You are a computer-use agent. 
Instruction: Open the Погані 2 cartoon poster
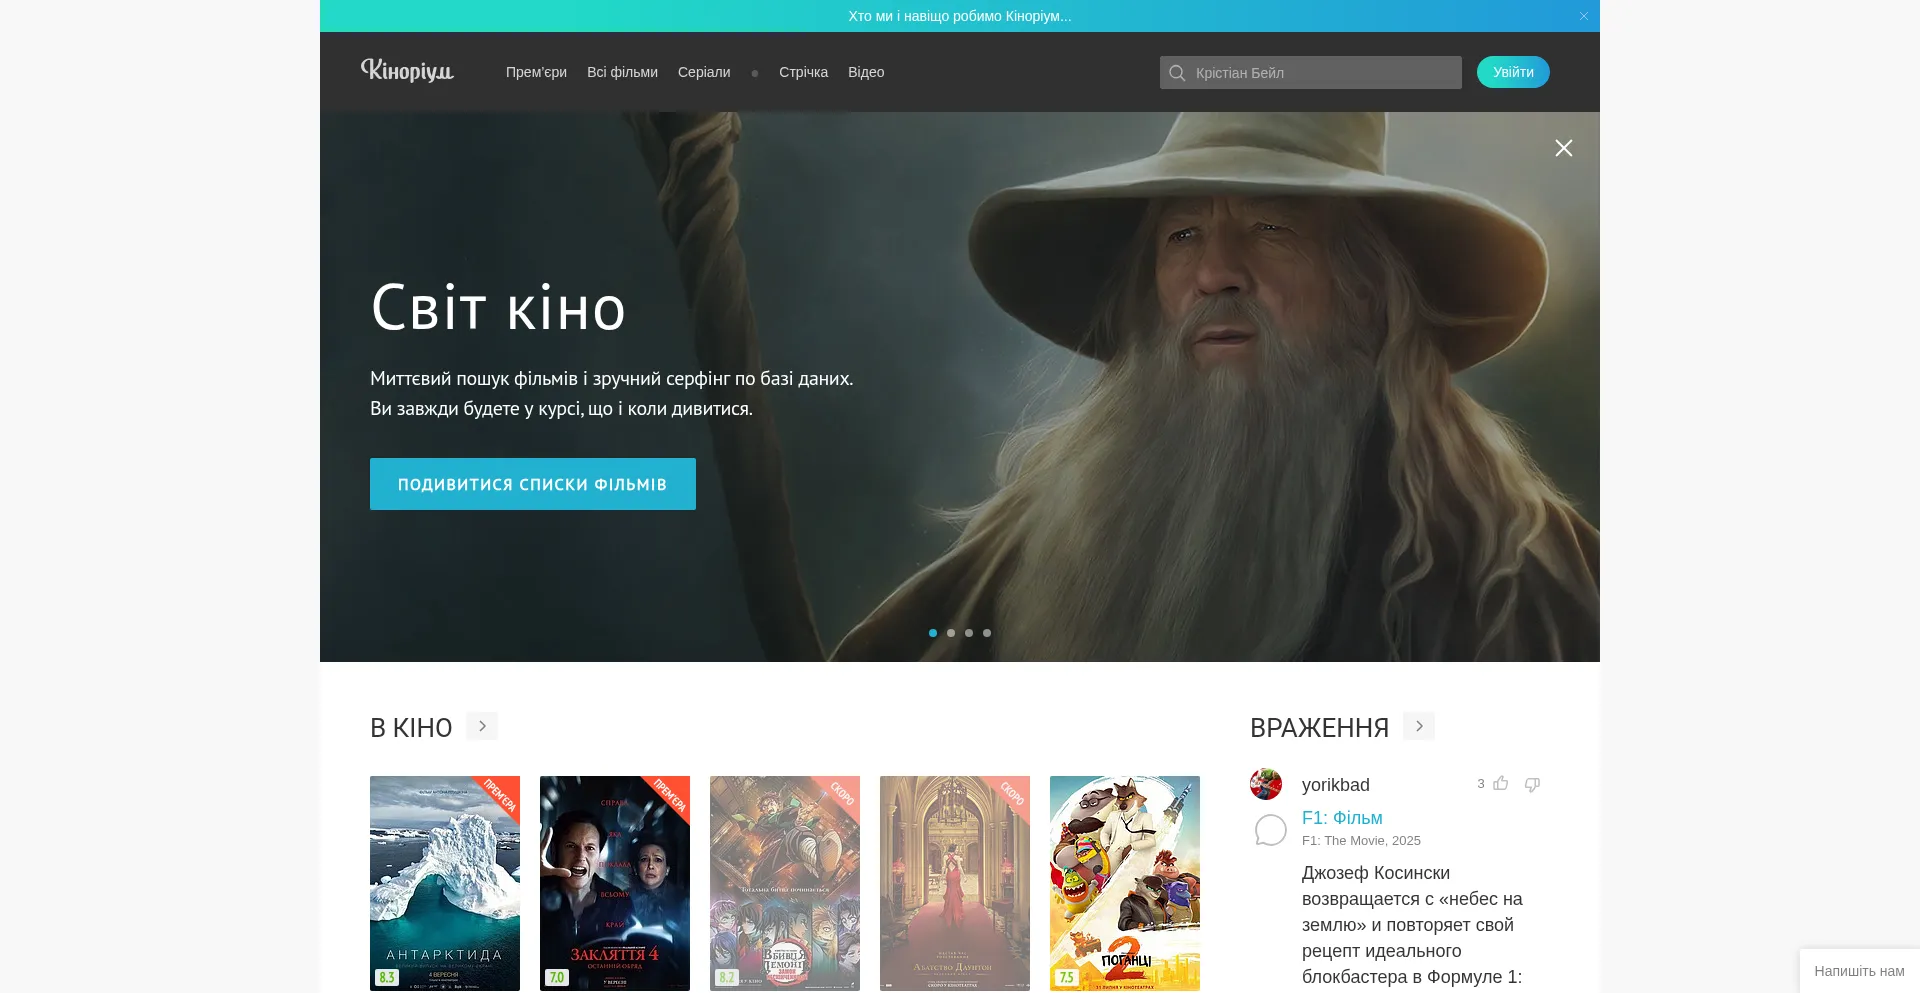click(x=1125, y=883)
